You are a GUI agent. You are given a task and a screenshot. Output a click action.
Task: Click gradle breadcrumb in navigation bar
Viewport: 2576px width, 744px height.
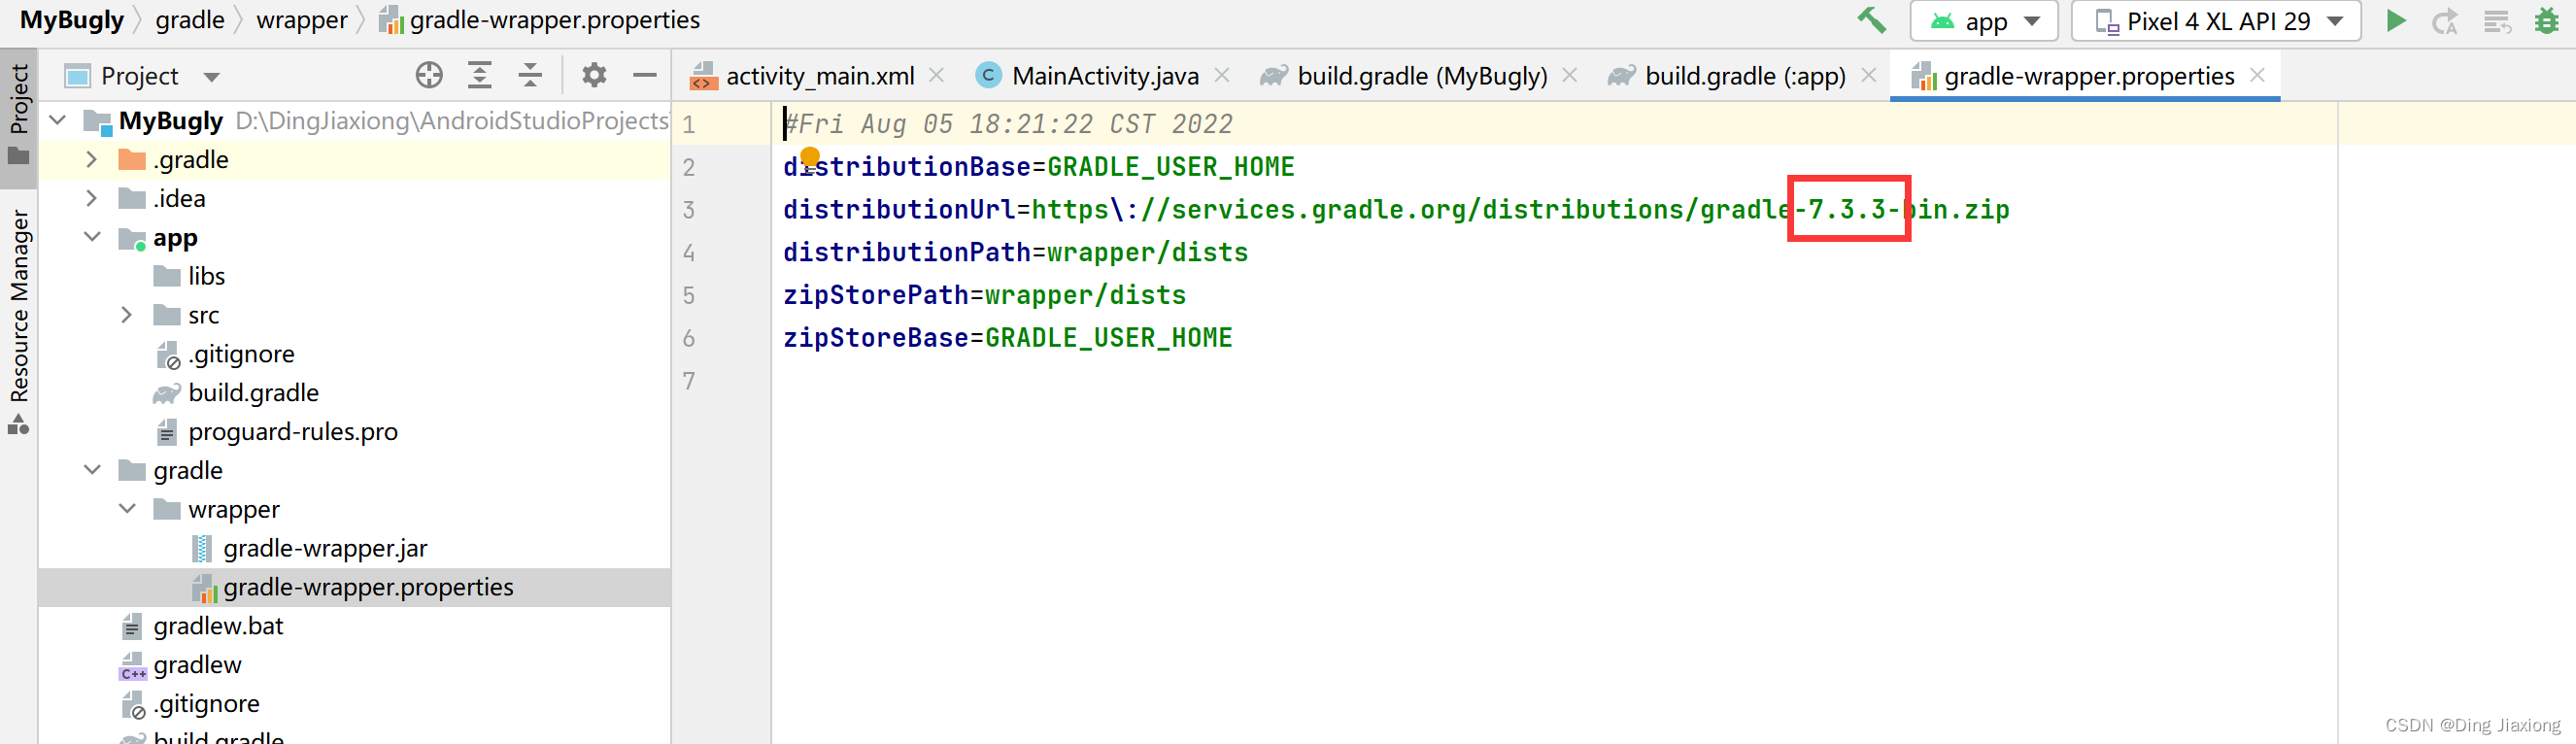click(x=190, y=20)
